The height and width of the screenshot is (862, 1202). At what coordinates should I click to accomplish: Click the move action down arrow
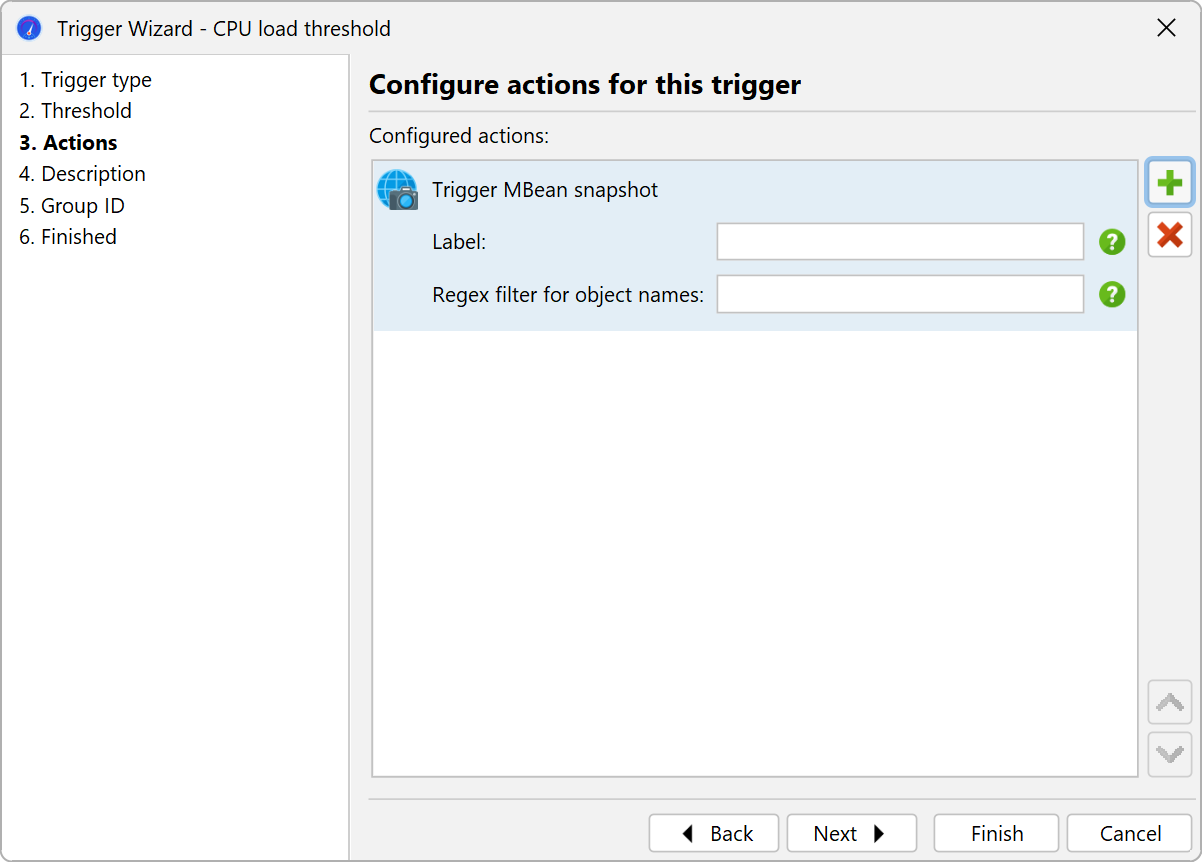[1169, 753]
